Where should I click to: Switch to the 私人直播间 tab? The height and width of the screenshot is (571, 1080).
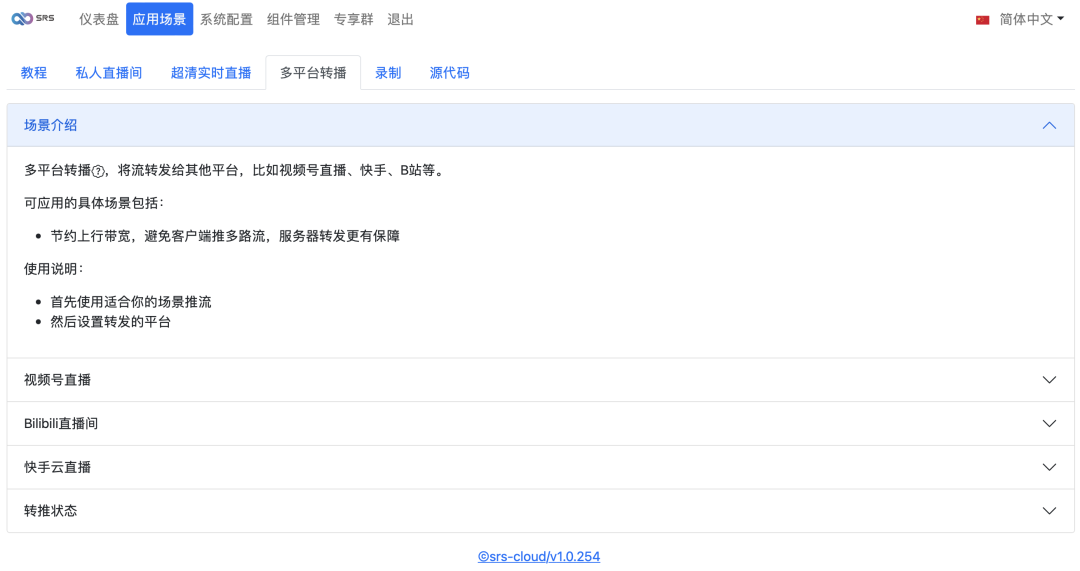[x=109, y=73]
